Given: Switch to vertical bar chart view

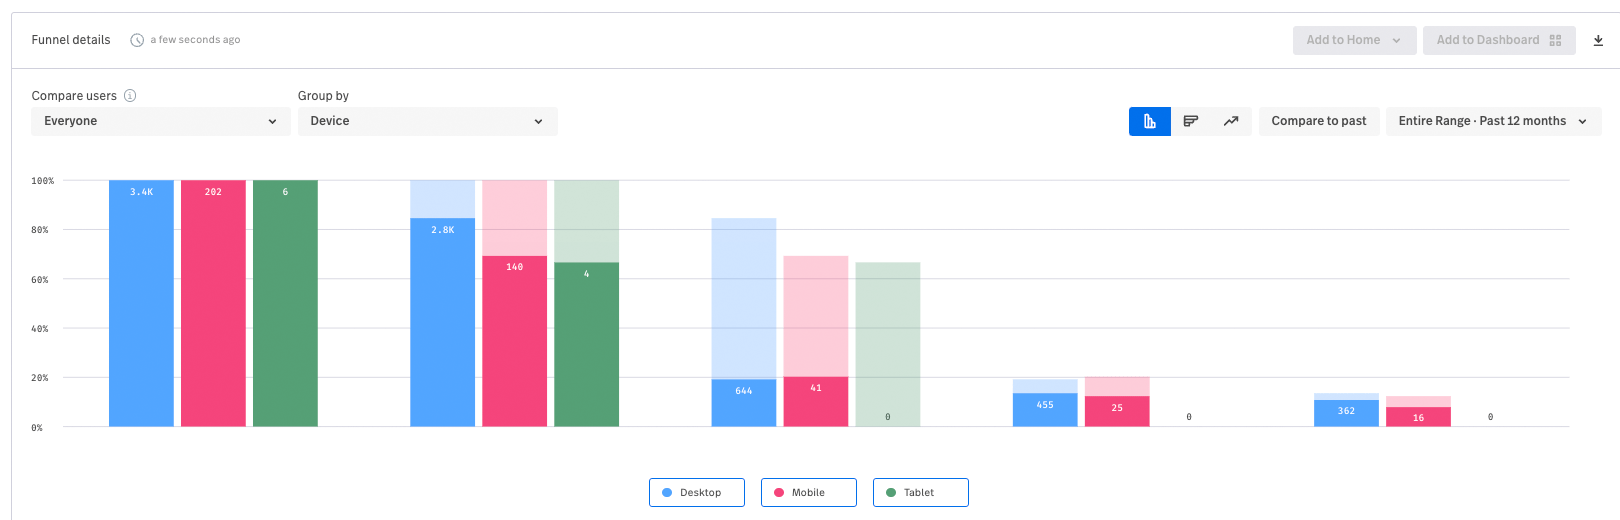Looking at the screenshot, I should [1150, 121].
